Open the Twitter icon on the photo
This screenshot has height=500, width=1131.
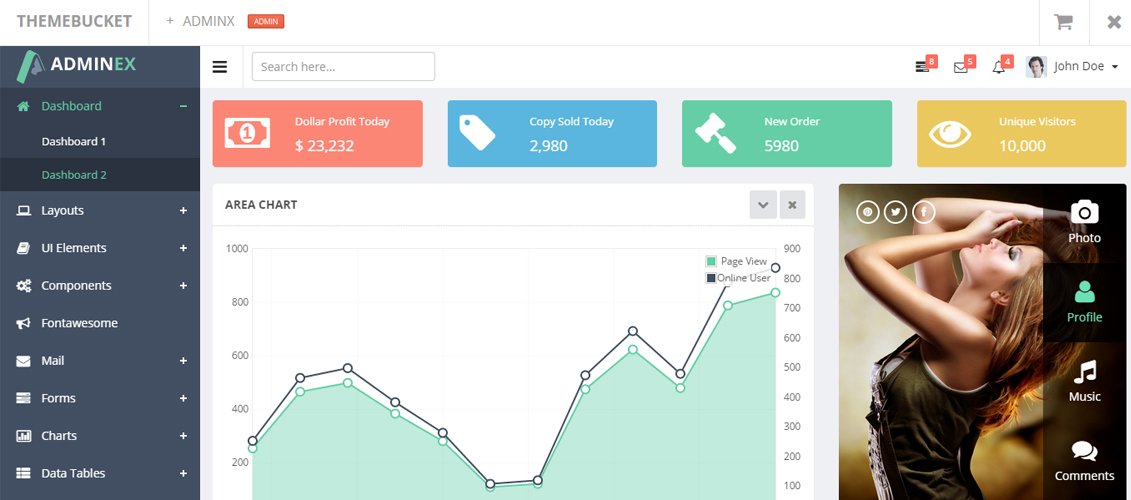click(895, 211)
